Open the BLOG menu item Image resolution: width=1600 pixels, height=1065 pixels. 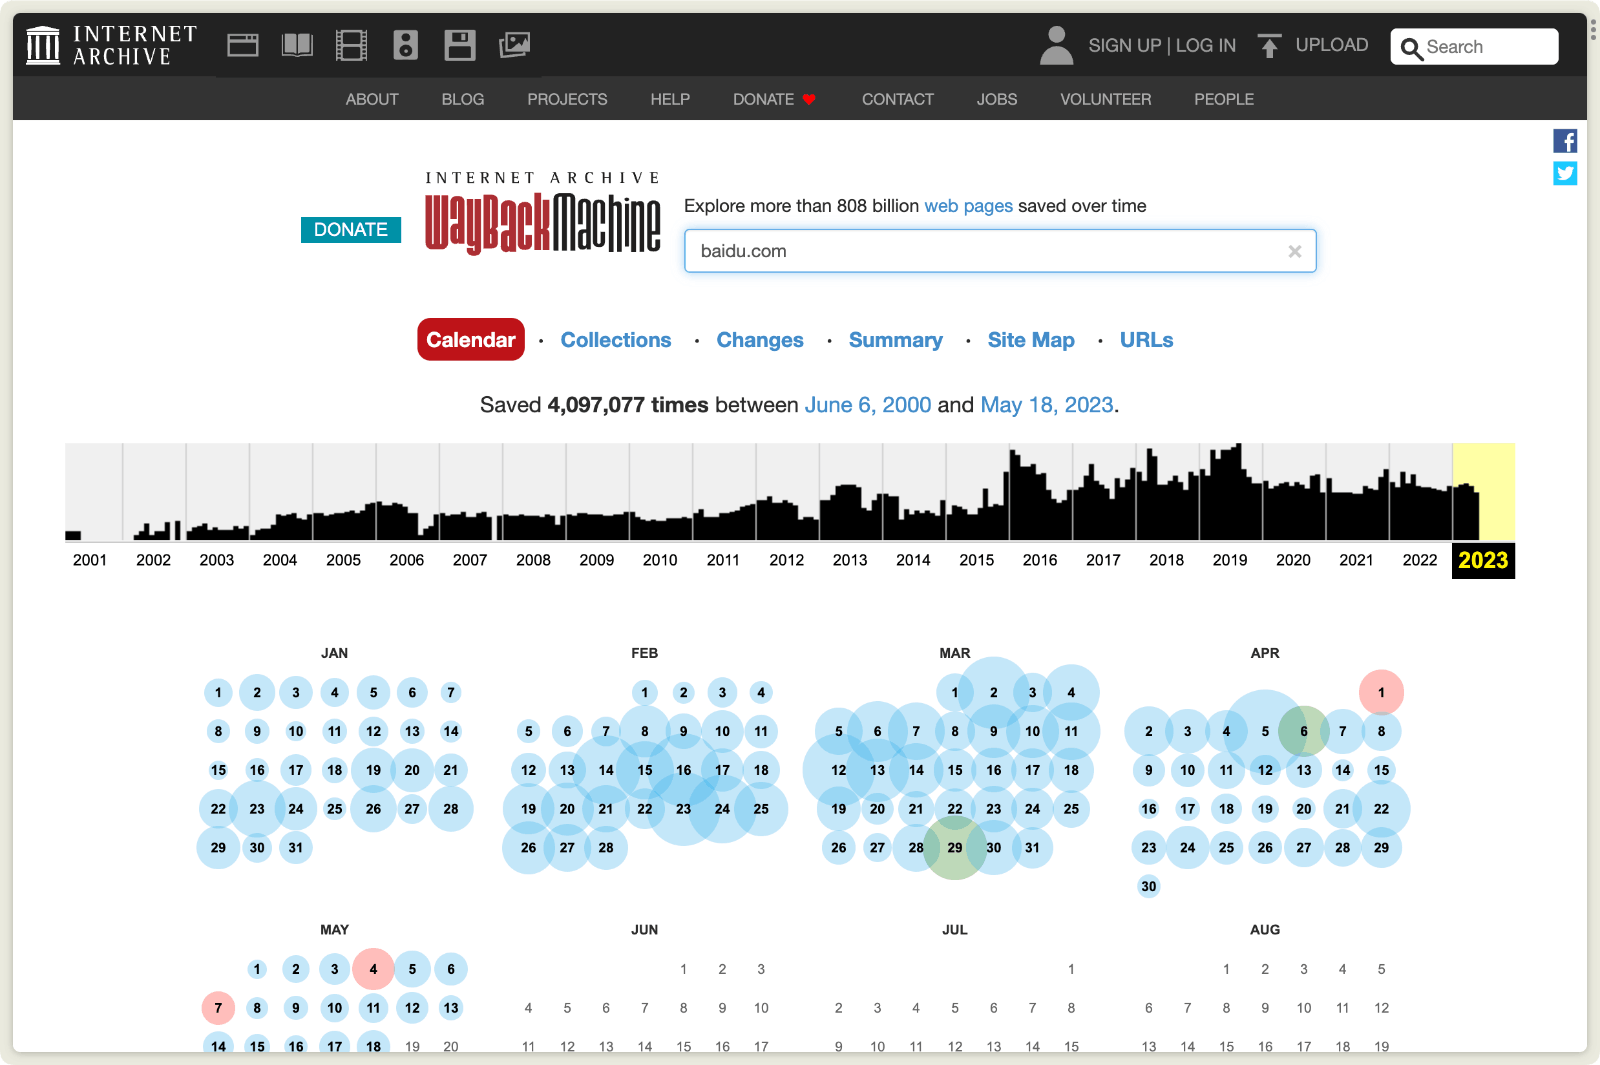point(463,99)
